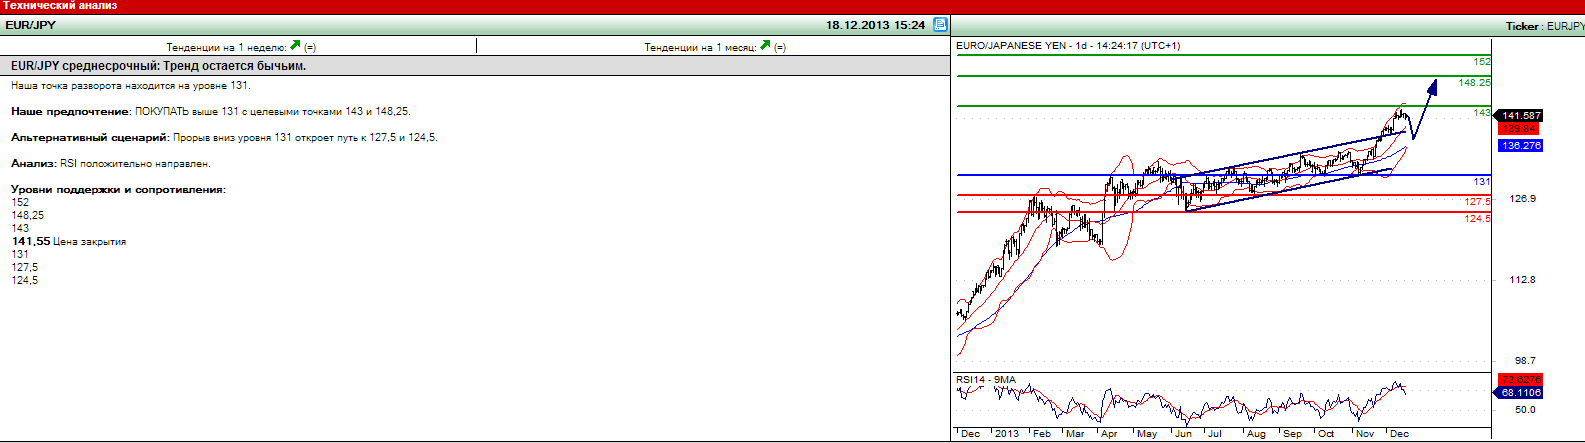Click the Jul marker on time axis
1585x443 pixels.
1215,434
